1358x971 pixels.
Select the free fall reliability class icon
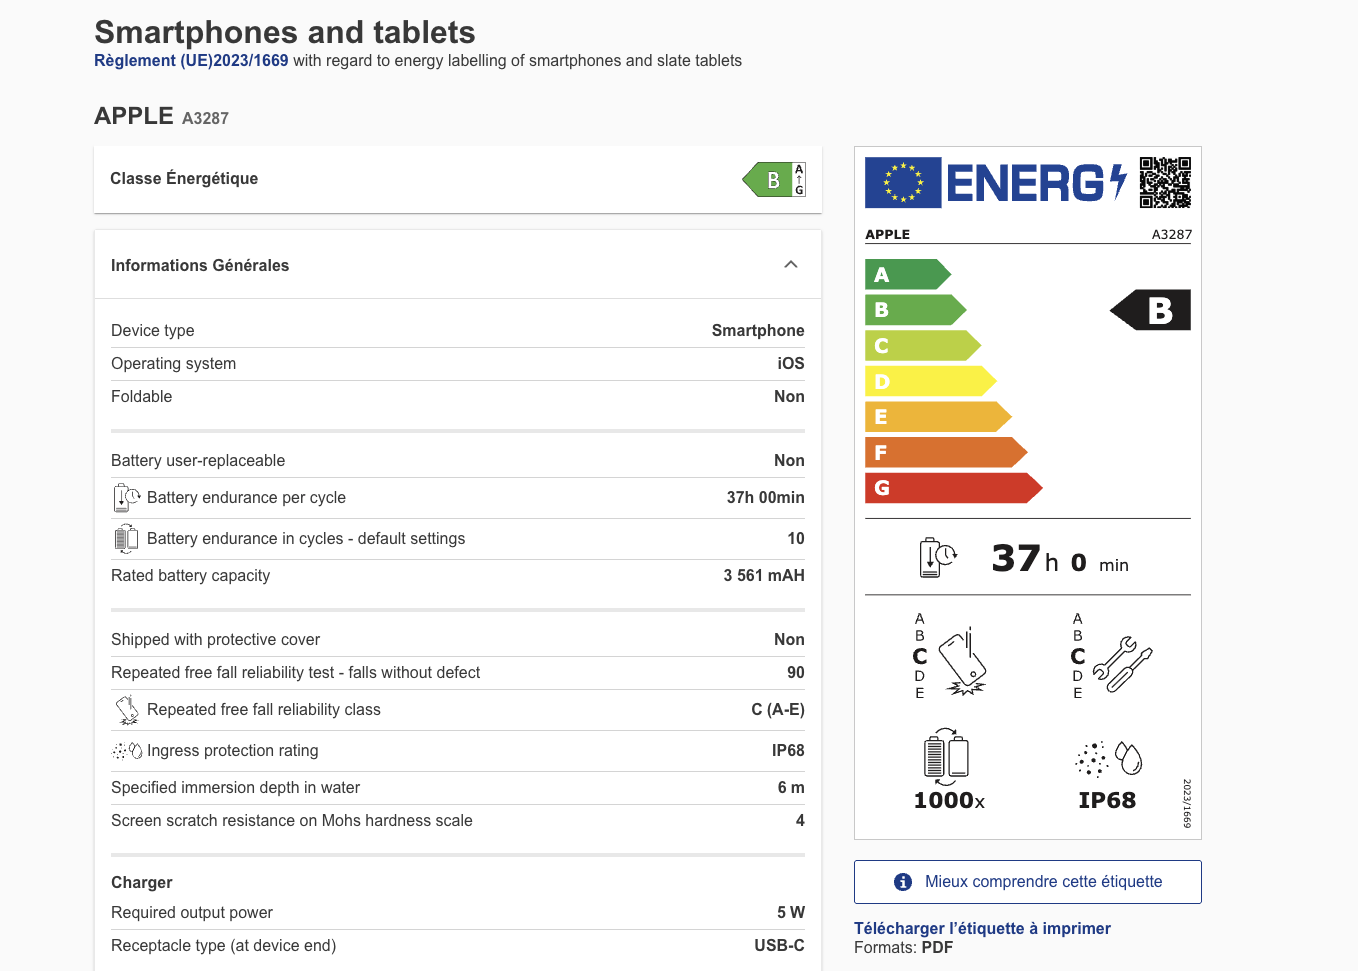click(126, 710)
